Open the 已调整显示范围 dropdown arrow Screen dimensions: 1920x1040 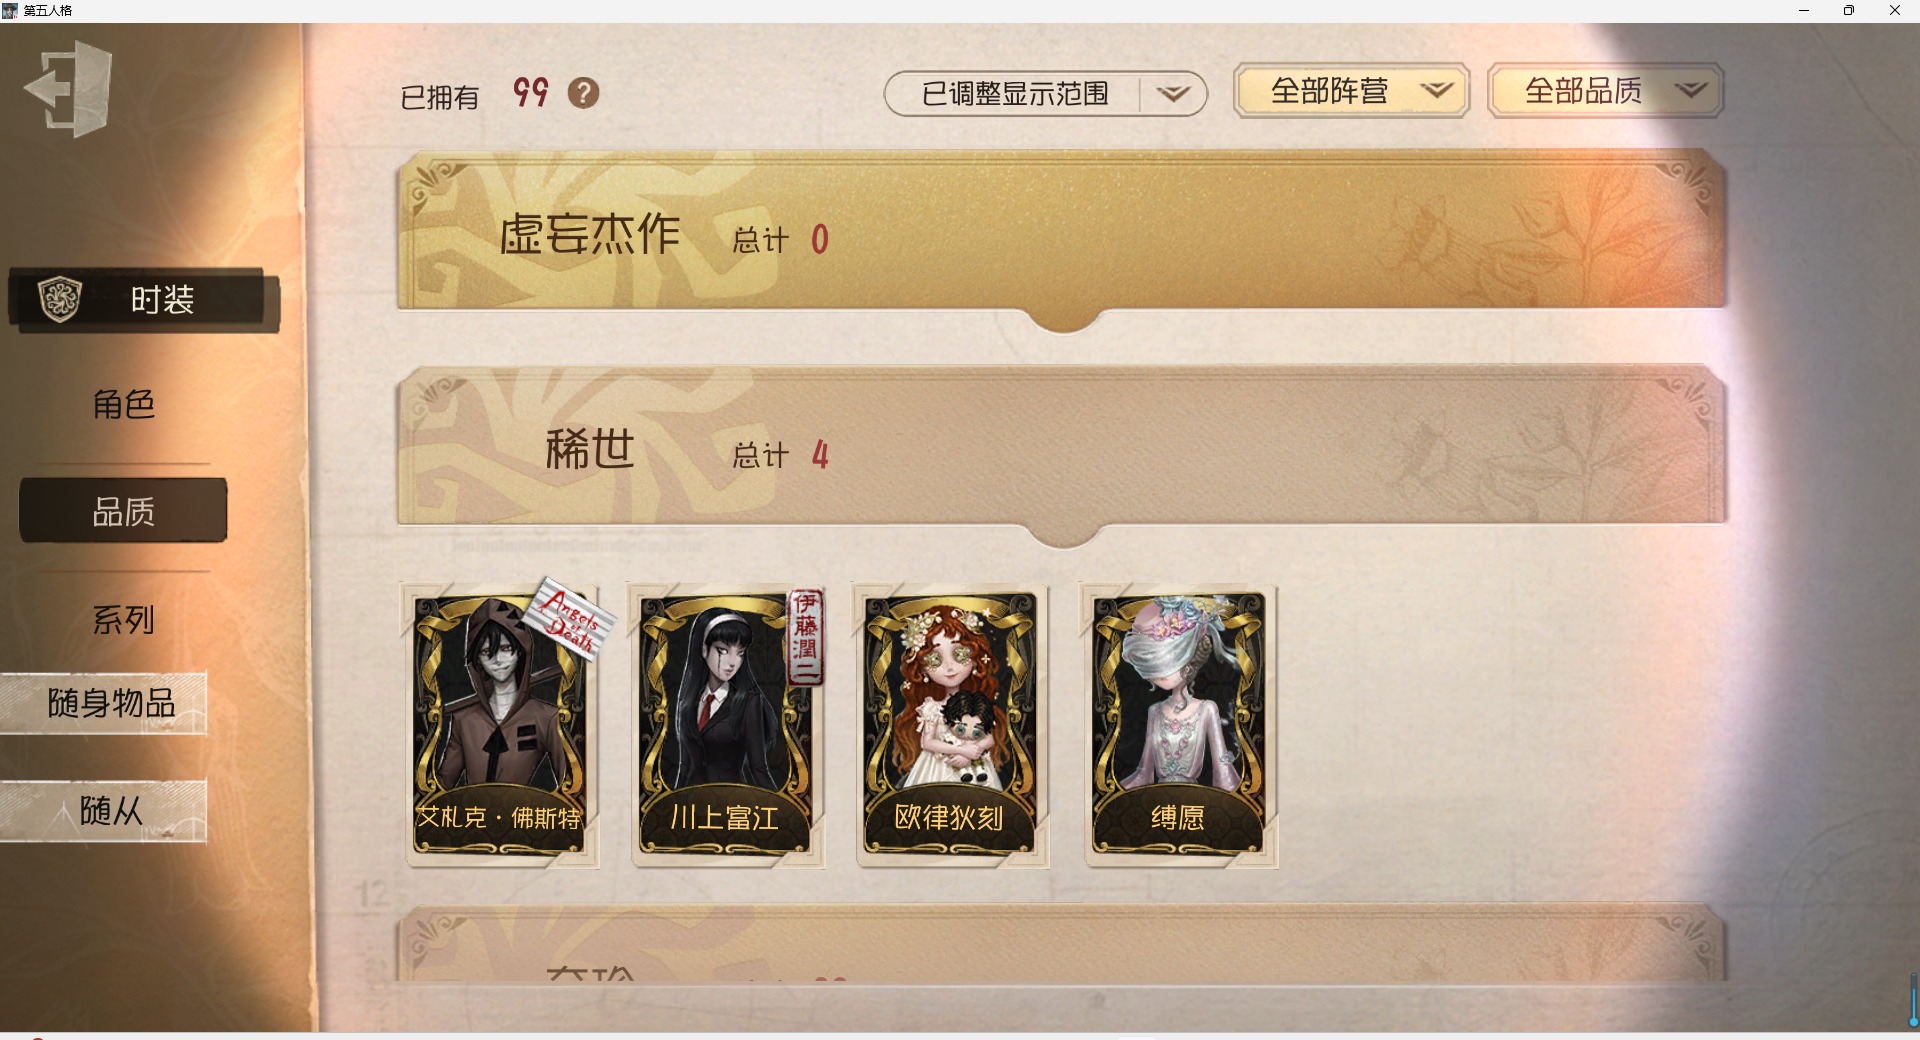click(1172, 94)
